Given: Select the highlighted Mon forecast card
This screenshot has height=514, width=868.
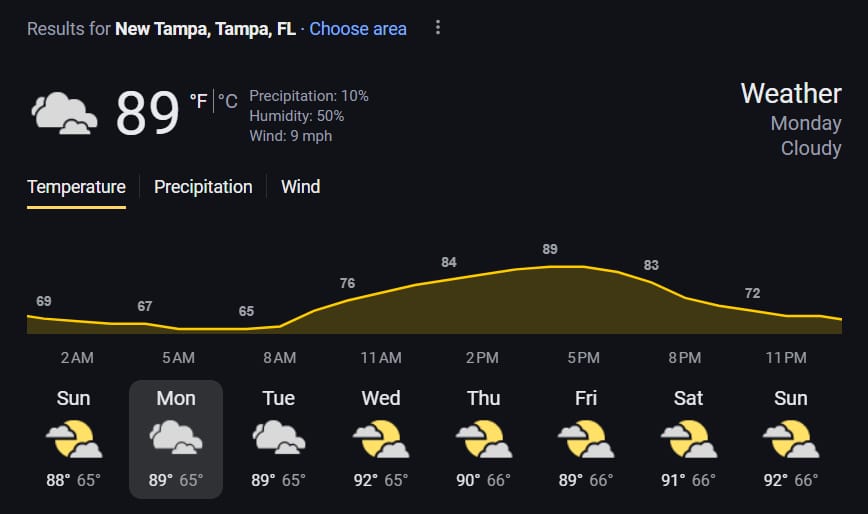Looking at the screenshot, I should pyautogui.click(x=176, y=439).
